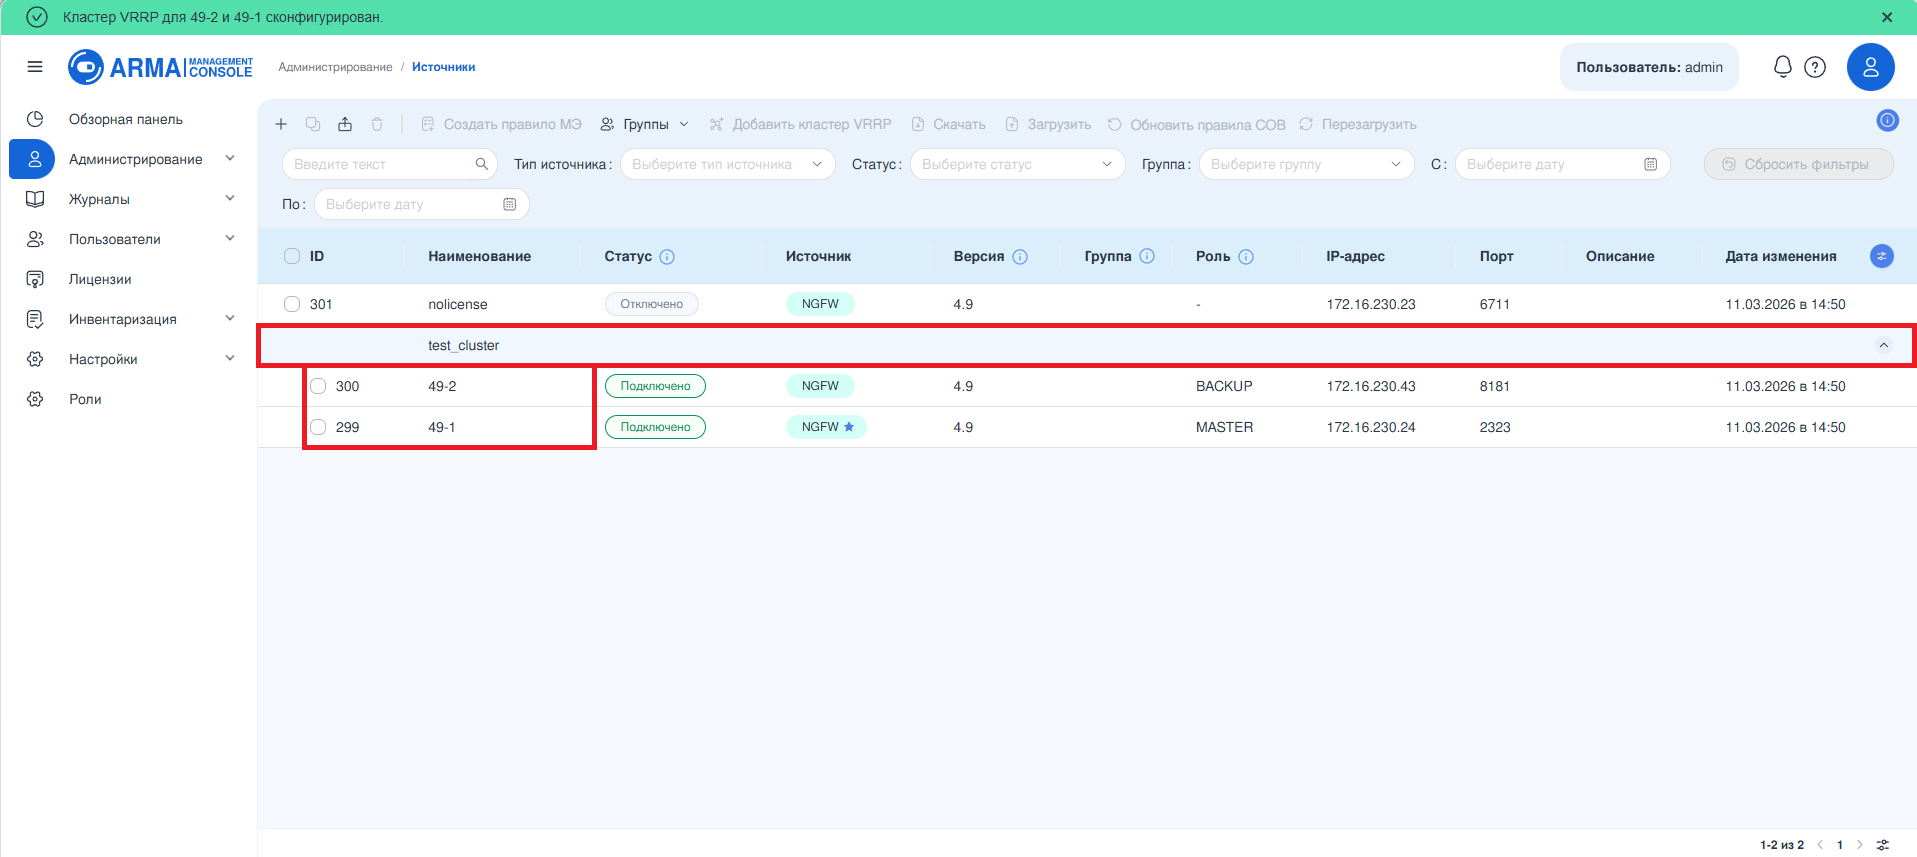Click the Роли sidebar icon

pos(35,399)
